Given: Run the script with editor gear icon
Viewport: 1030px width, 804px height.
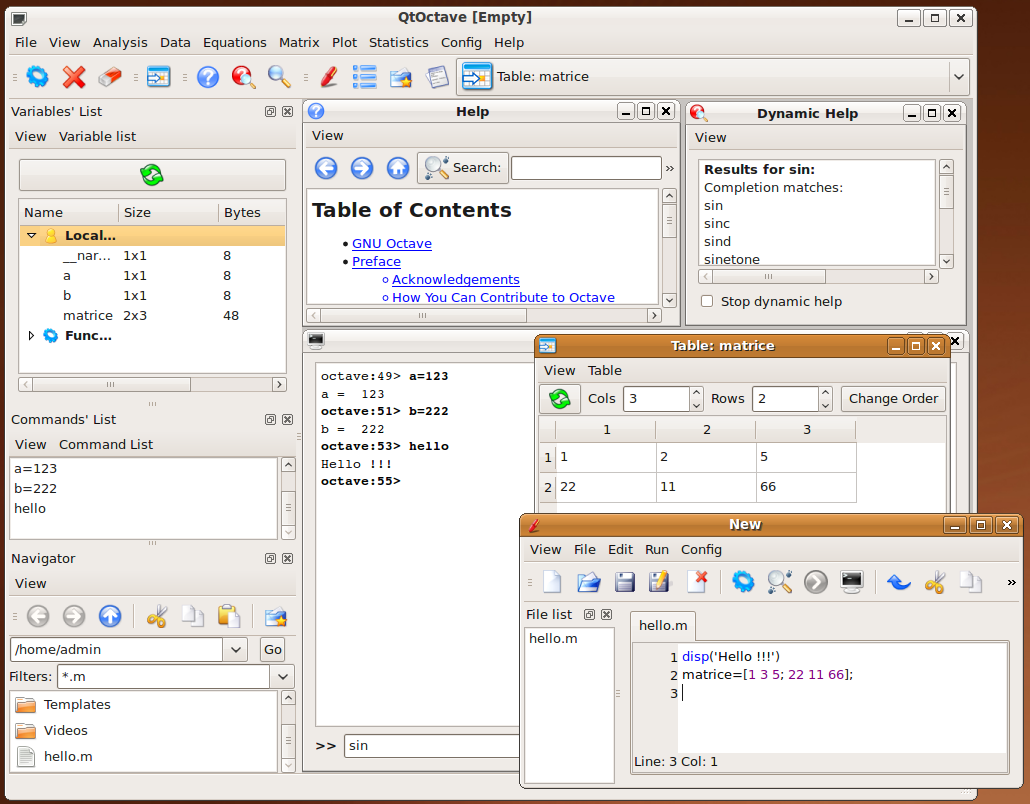Looking at the screenshot, I should pos(743,581).
